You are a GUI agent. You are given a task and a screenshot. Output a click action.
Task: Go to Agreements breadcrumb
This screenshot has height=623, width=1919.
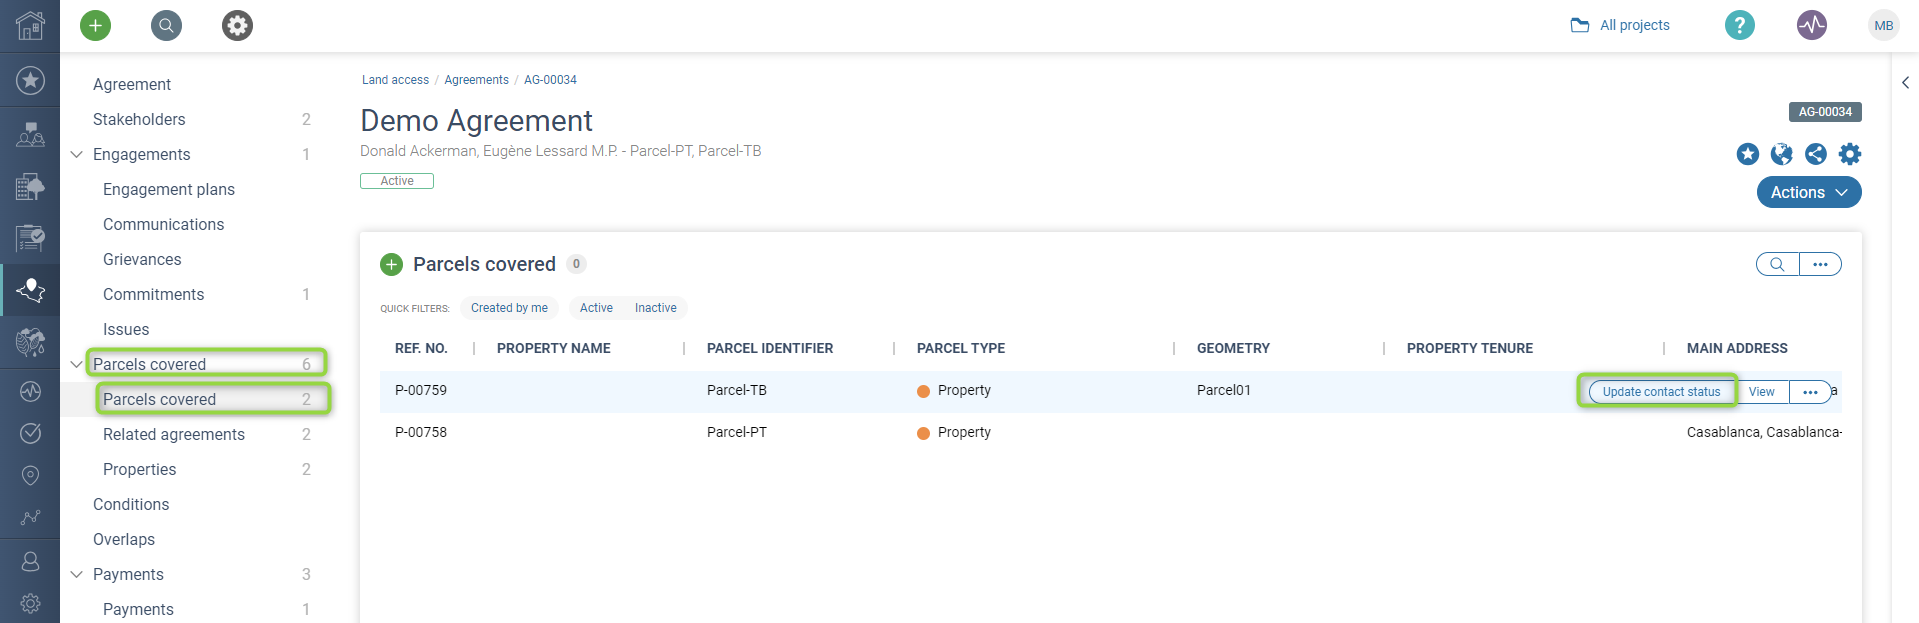tap(476, 80)
